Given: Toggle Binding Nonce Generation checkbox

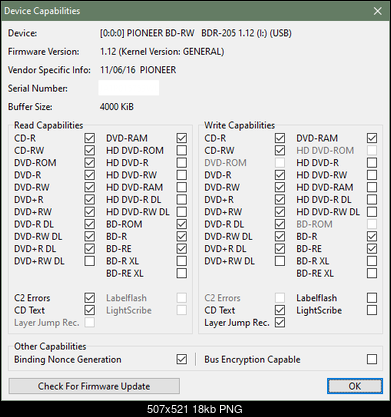Looking at the screenshot, I should coord(182,359).
